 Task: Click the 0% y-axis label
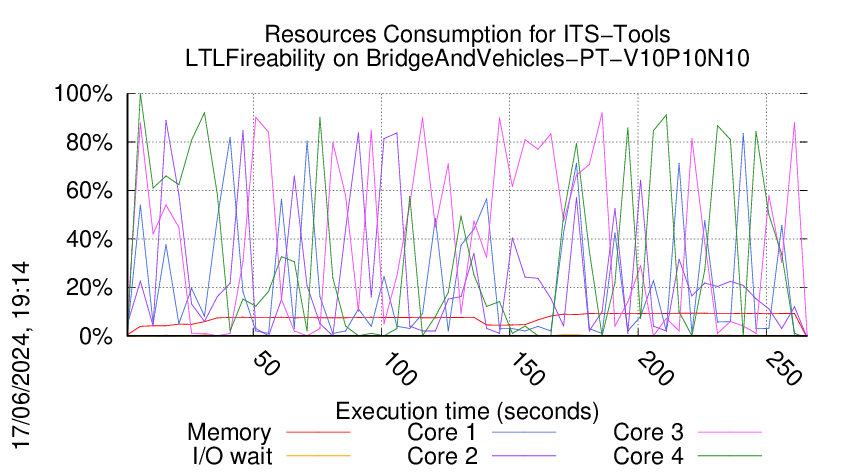tap(96, 336)
